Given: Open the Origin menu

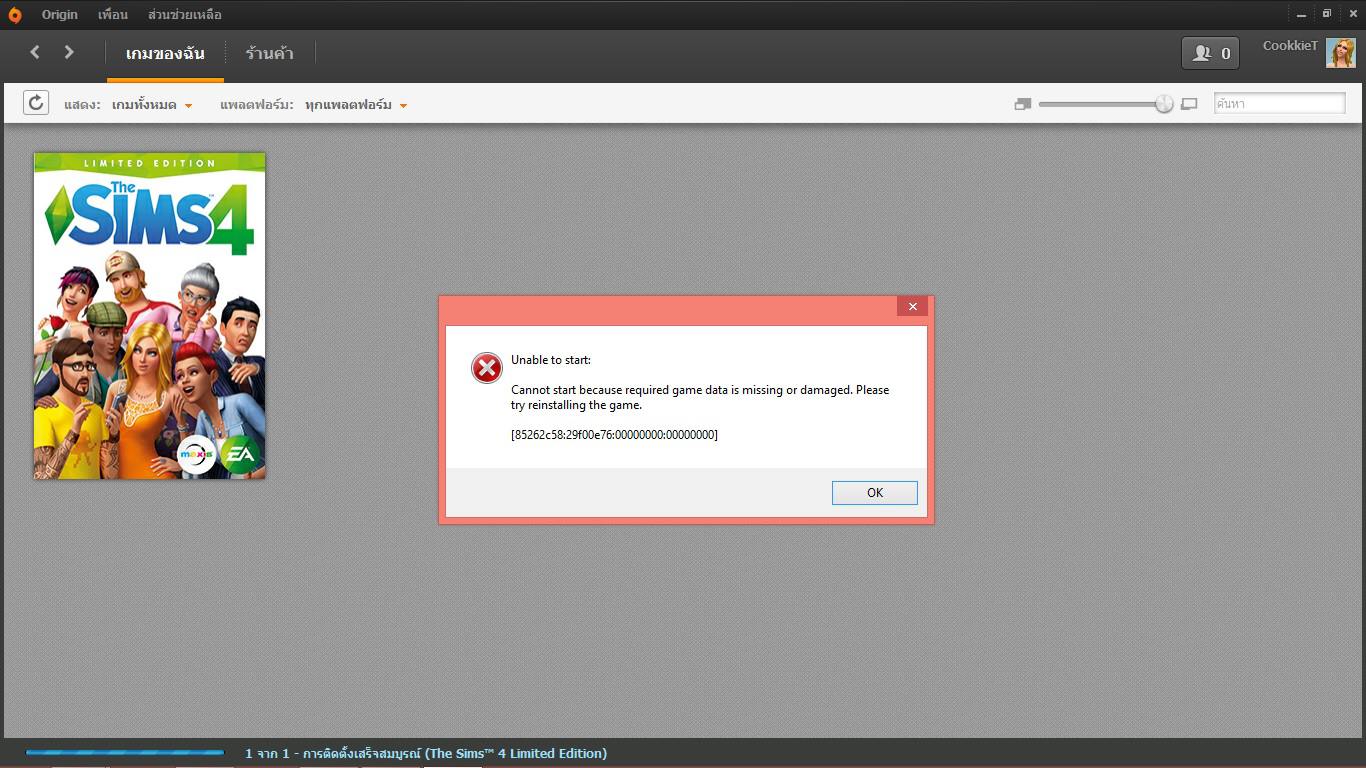Looking at the screenshot, I should (60, 15).
